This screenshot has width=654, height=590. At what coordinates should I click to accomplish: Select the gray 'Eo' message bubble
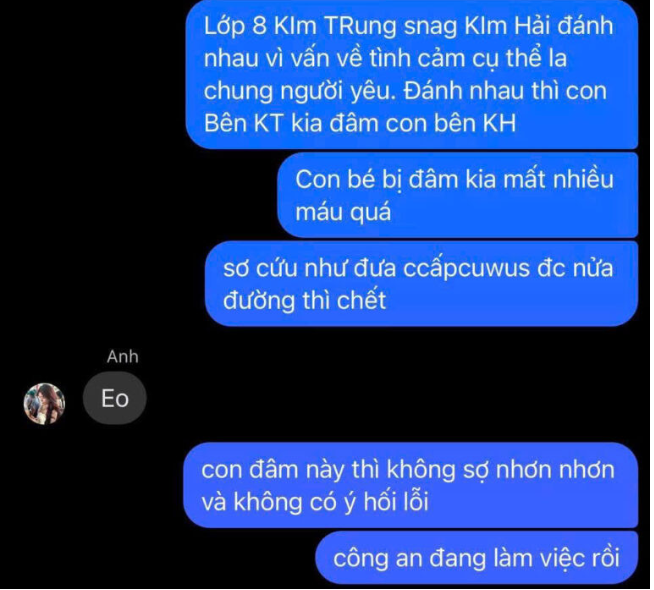(x=115, y=398)
